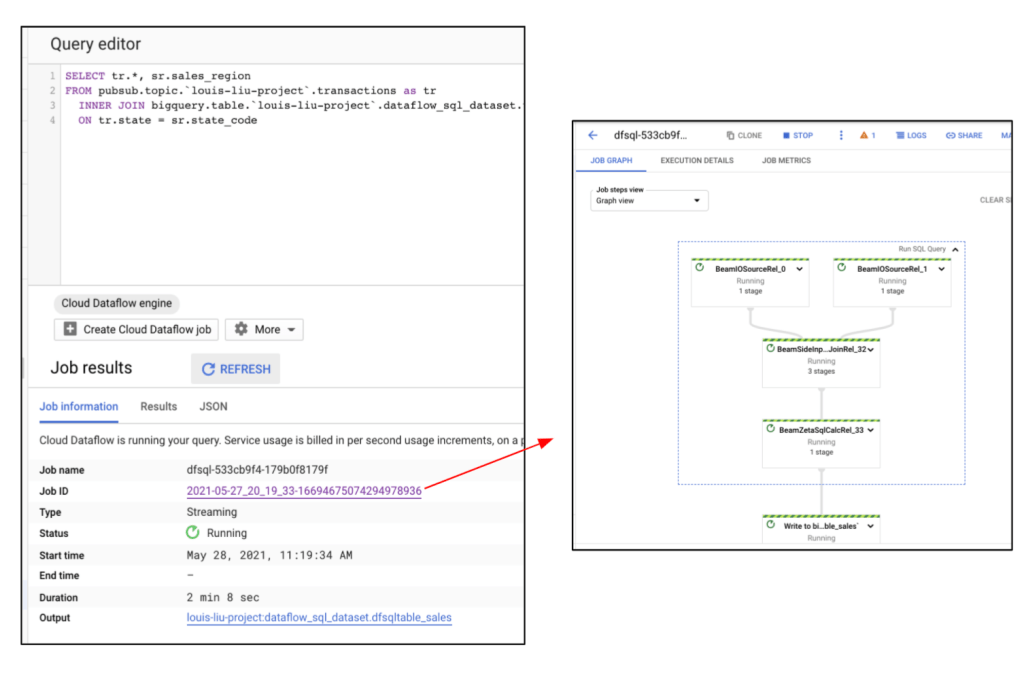Viewport: 1024px width, 673px height.
Task: Open the More settings dropdown
Action: tap(264, 329)
